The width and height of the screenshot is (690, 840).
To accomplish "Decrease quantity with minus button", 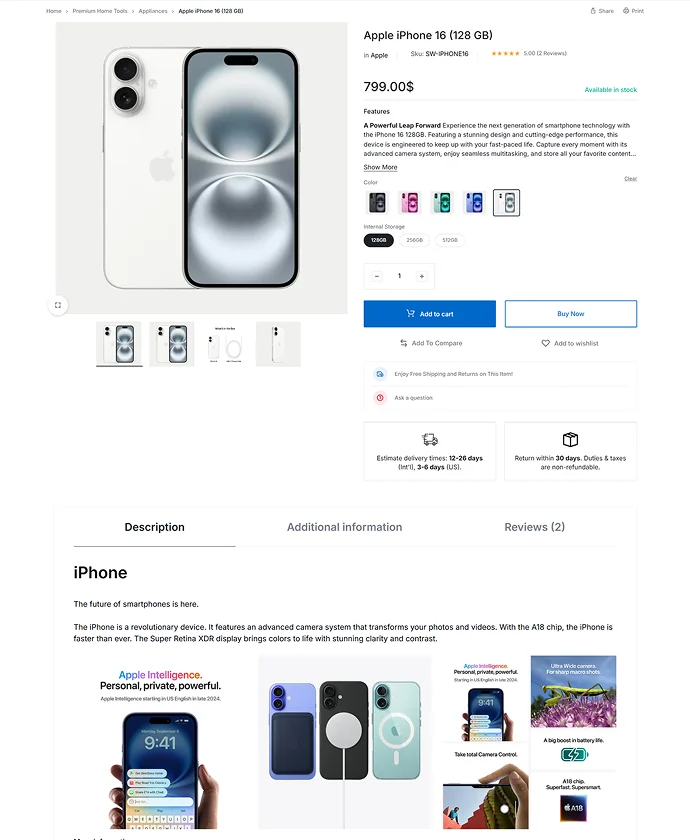I will [x=377, y=276].
